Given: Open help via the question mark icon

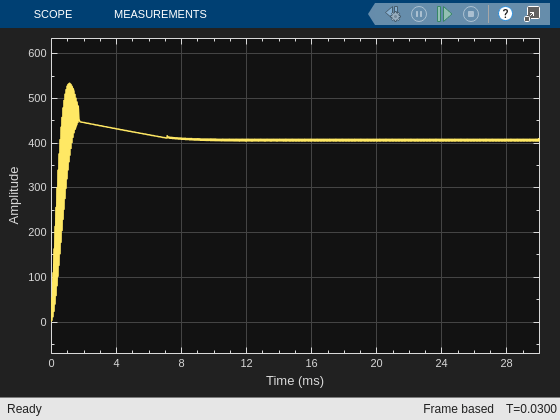Looking at the screenshot, I should click(x=505, y=14).
